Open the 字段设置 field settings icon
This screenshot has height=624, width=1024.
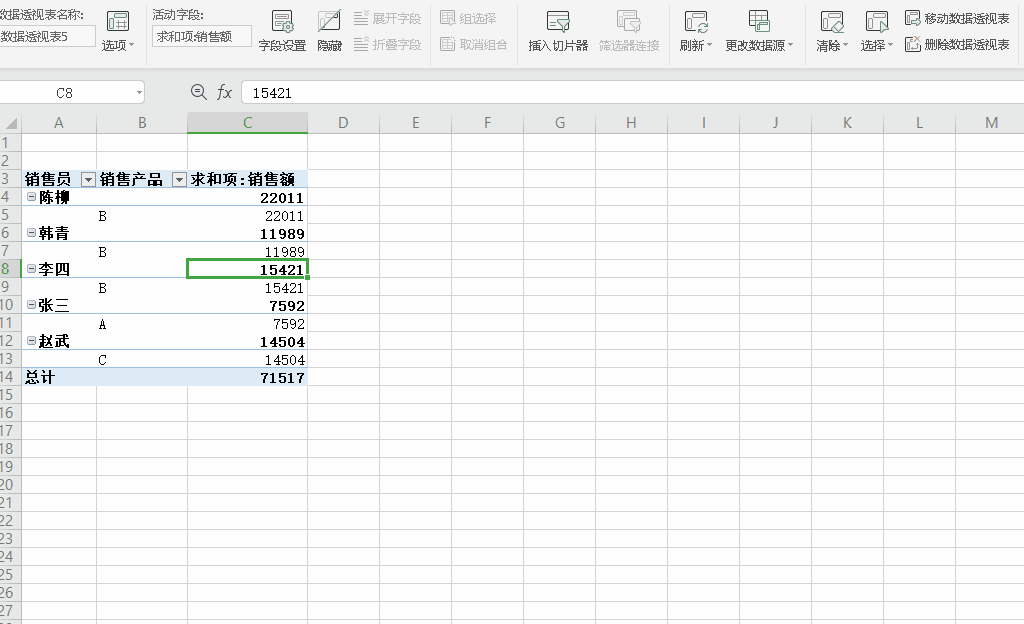282,22
